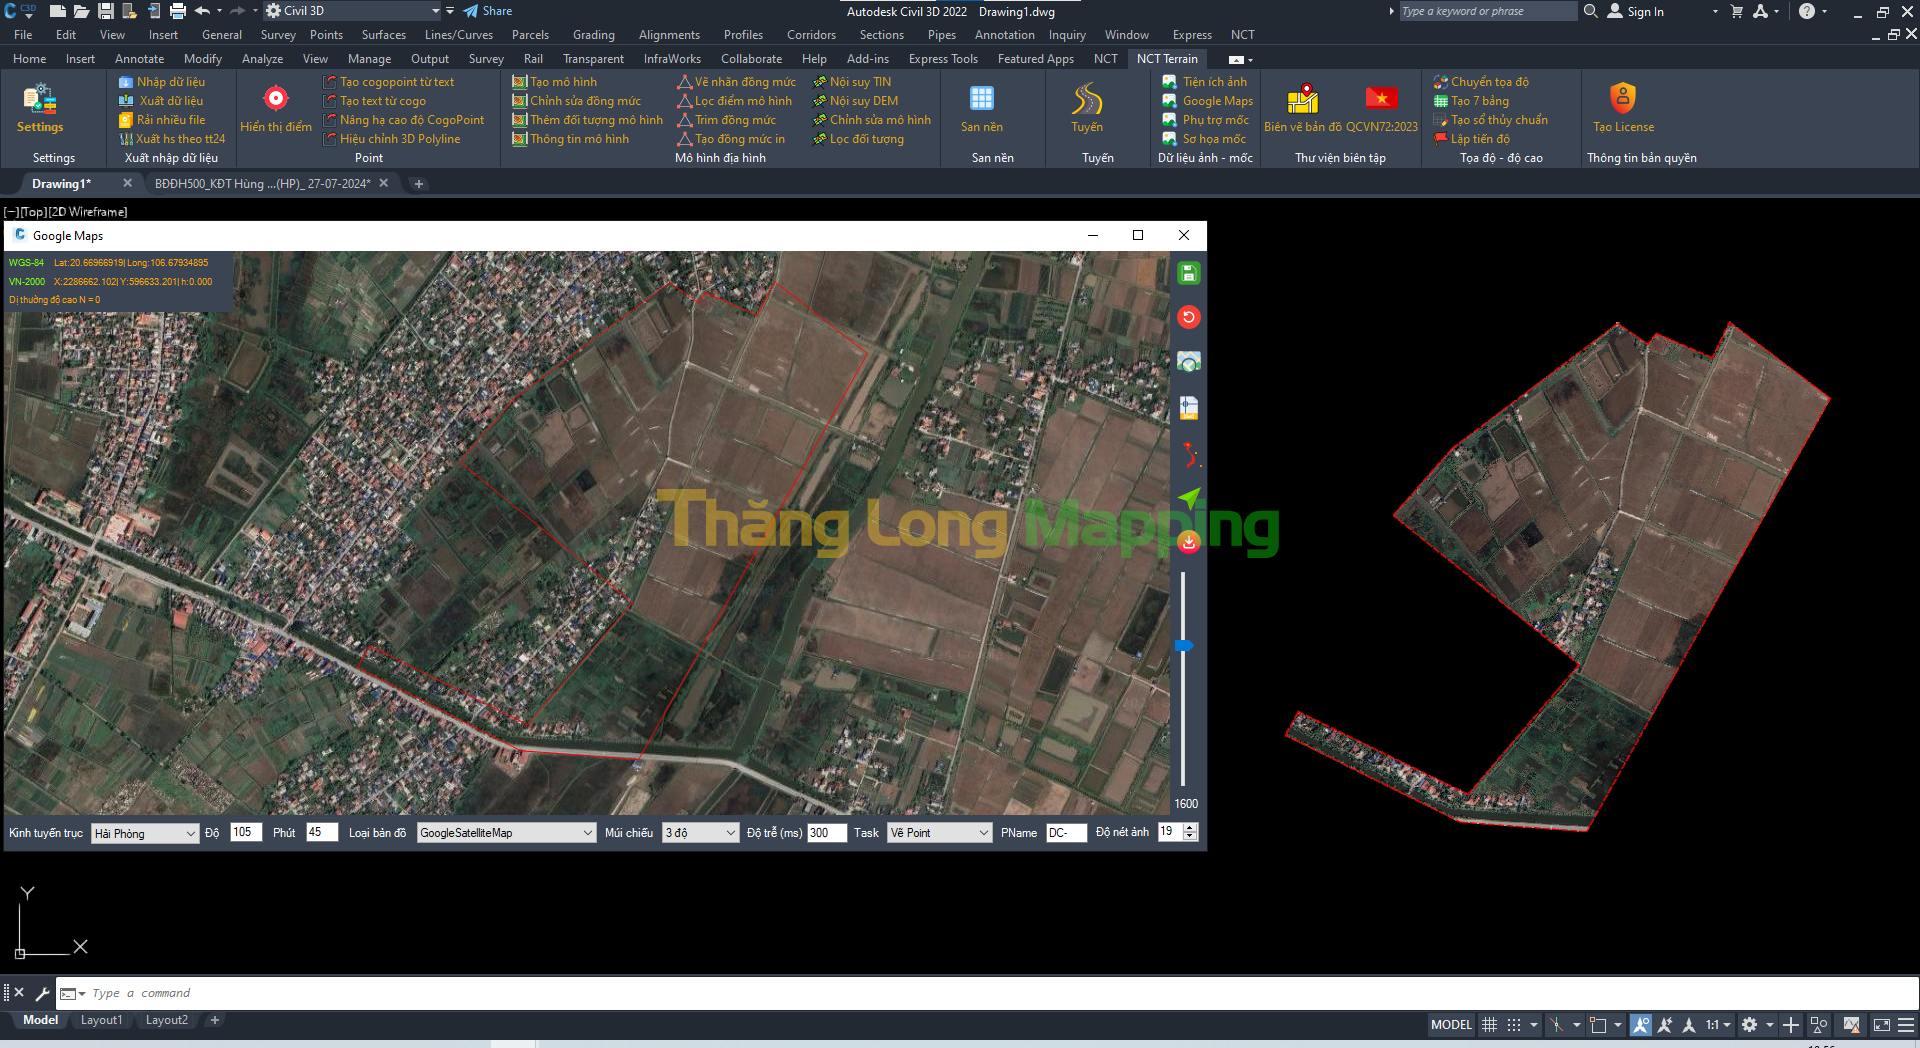The image size is (1920, 1048).
Task: Toggle the drawing grid display in status bar
Action: tap(1489, 1025)
